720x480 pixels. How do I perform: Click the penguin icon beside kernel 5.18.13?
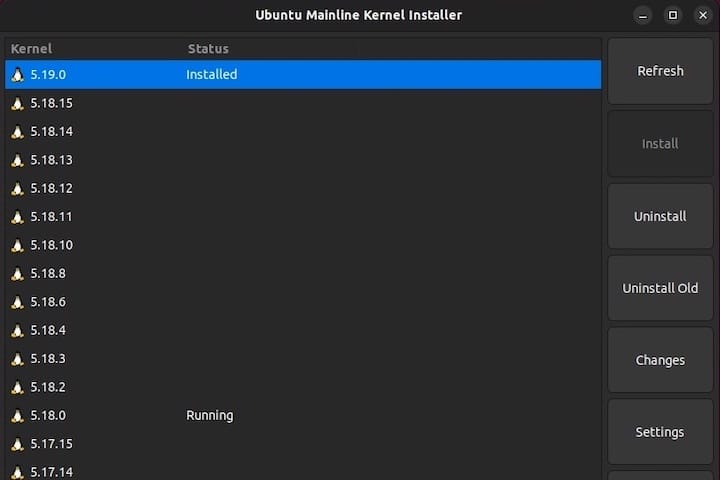(x=17, y=160)
